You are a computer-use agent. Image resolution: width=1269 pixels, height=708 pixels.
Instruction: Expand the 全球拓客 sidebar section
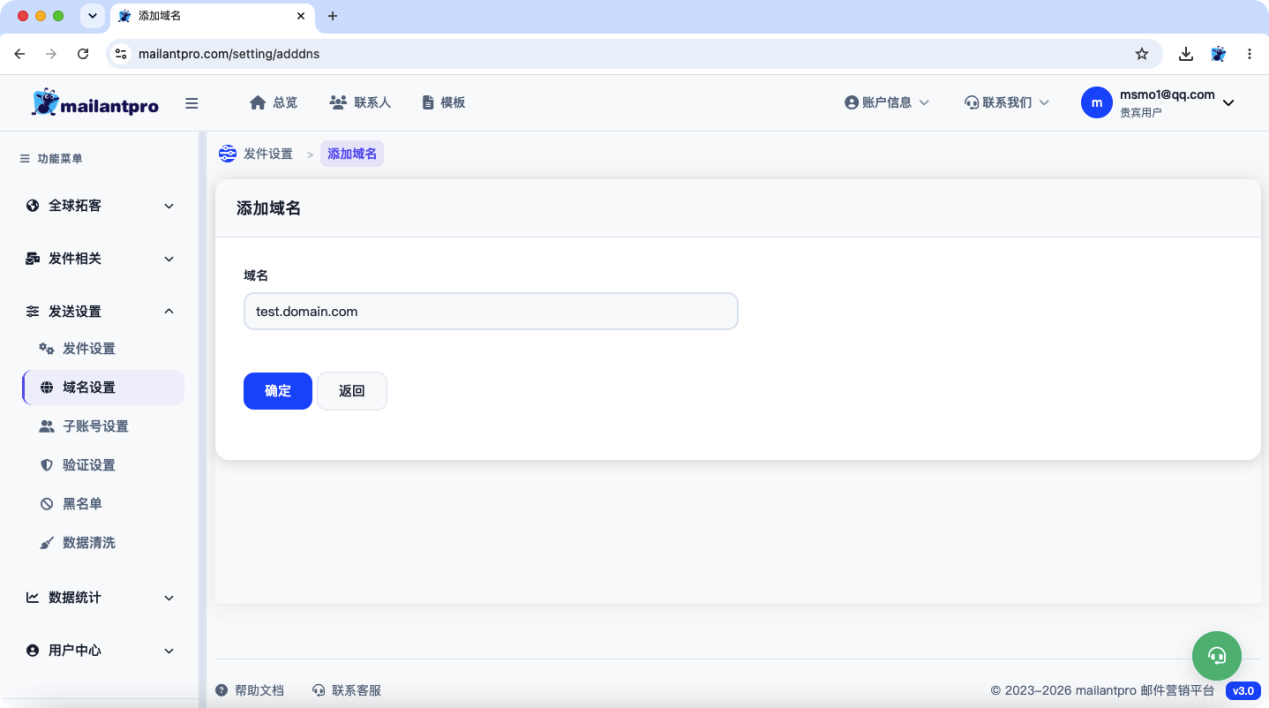pyautogui.click(x=100, y=206)
